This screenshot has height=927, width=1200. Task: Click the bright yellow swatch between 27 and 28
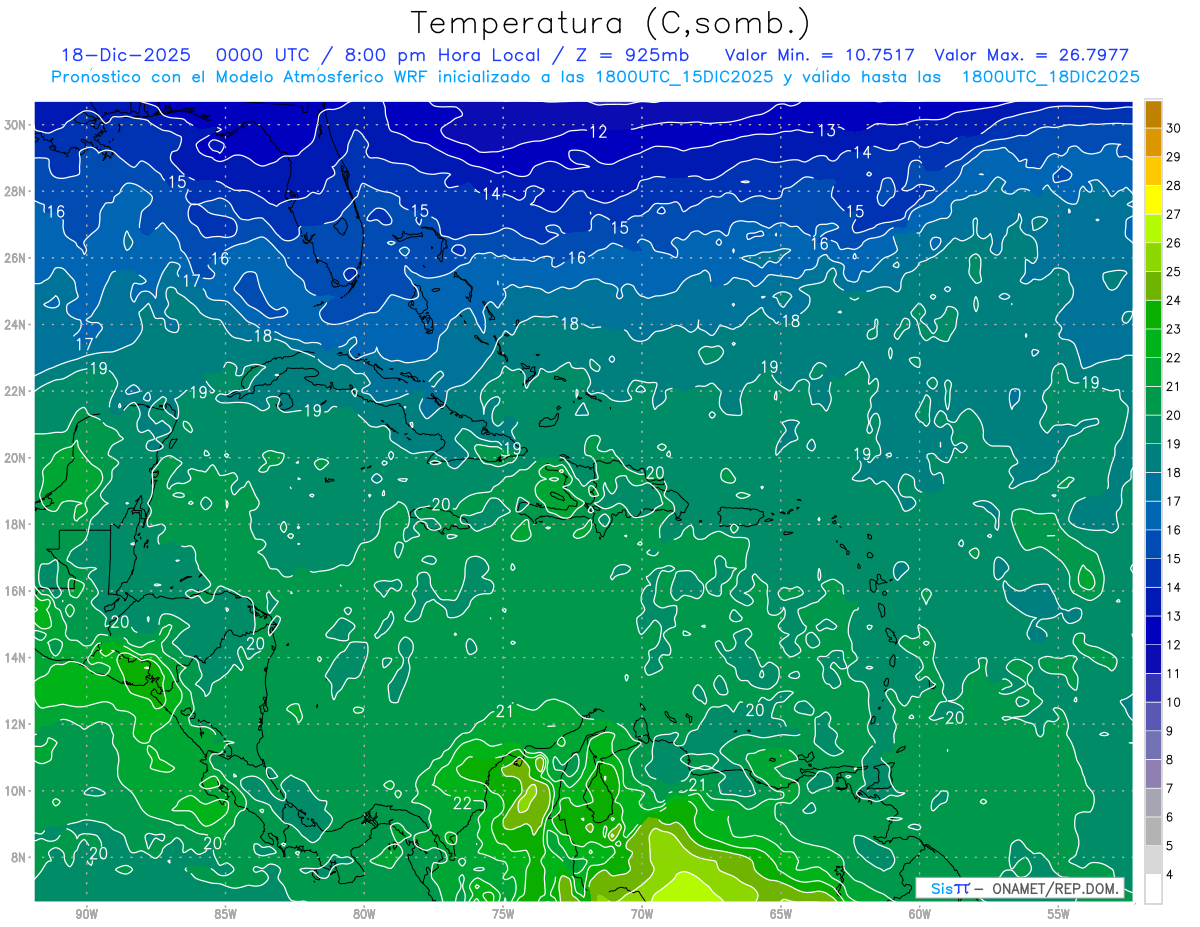[1154, 200]
